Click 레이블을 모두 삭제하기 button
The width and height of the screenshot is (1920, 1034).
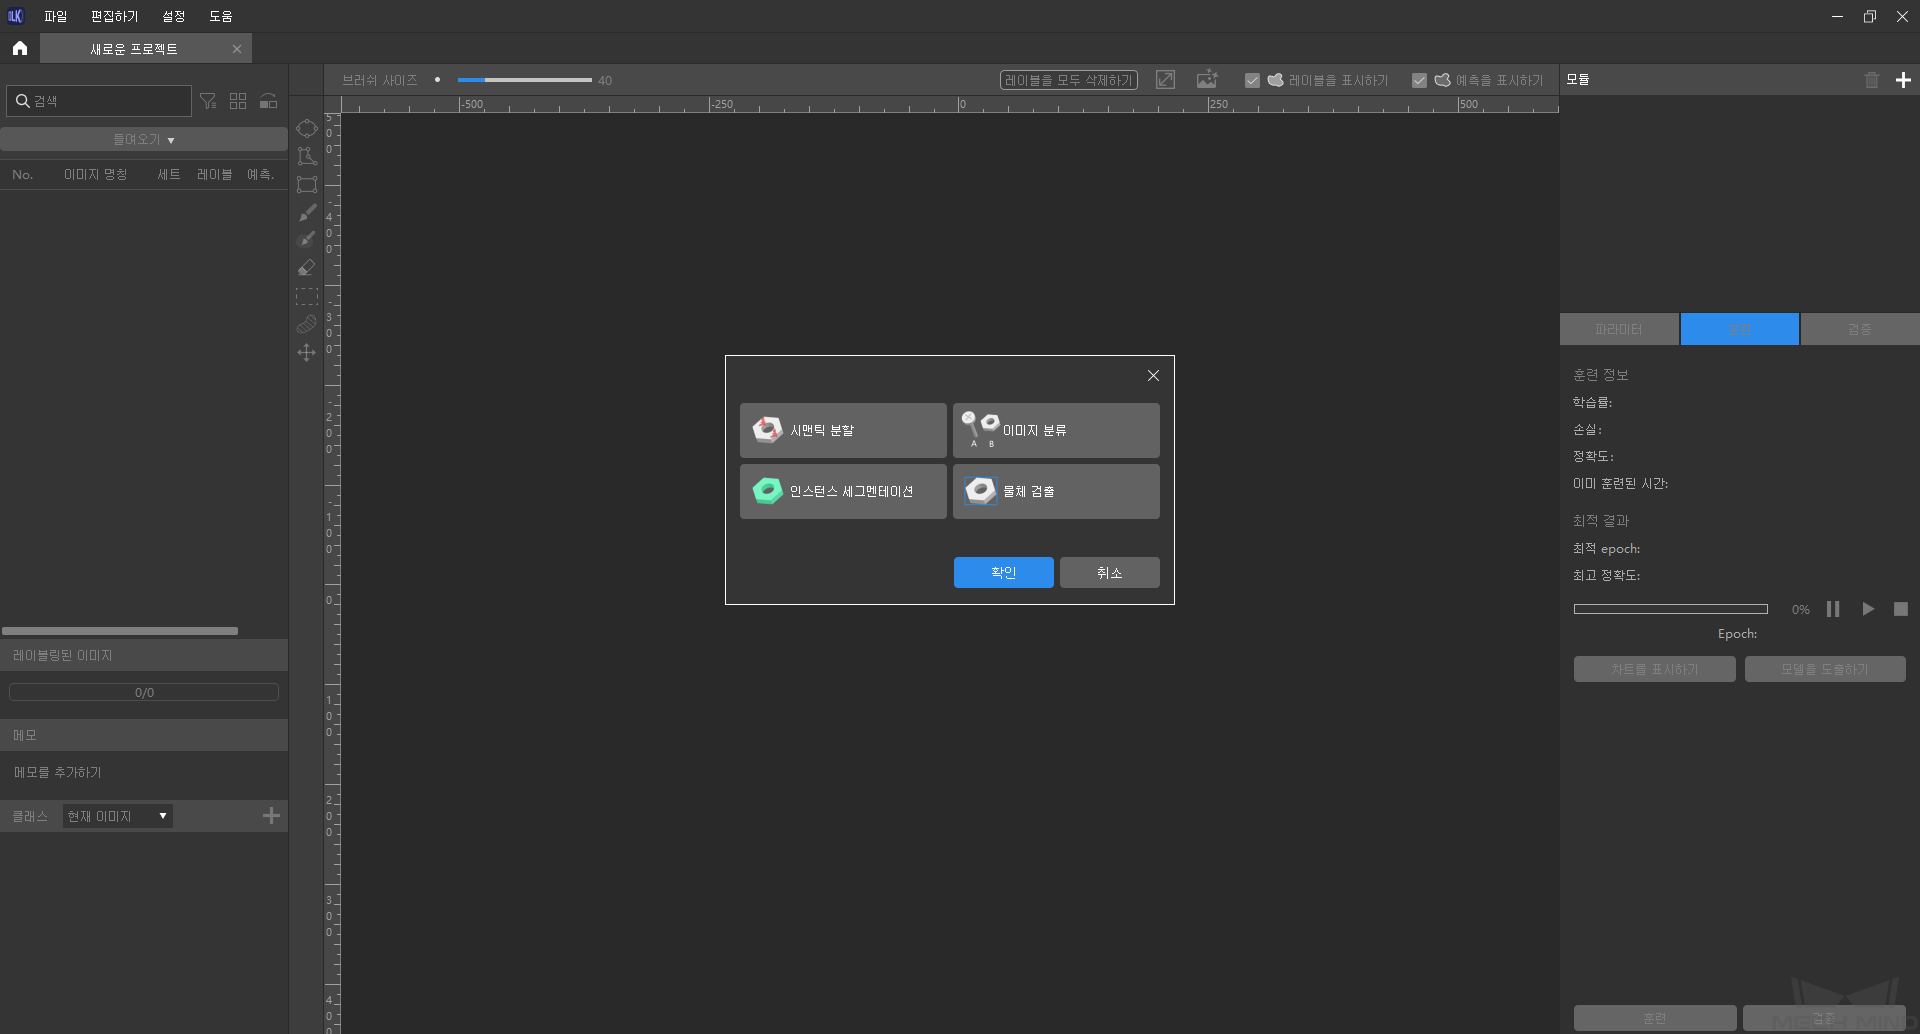[1069, 80]
